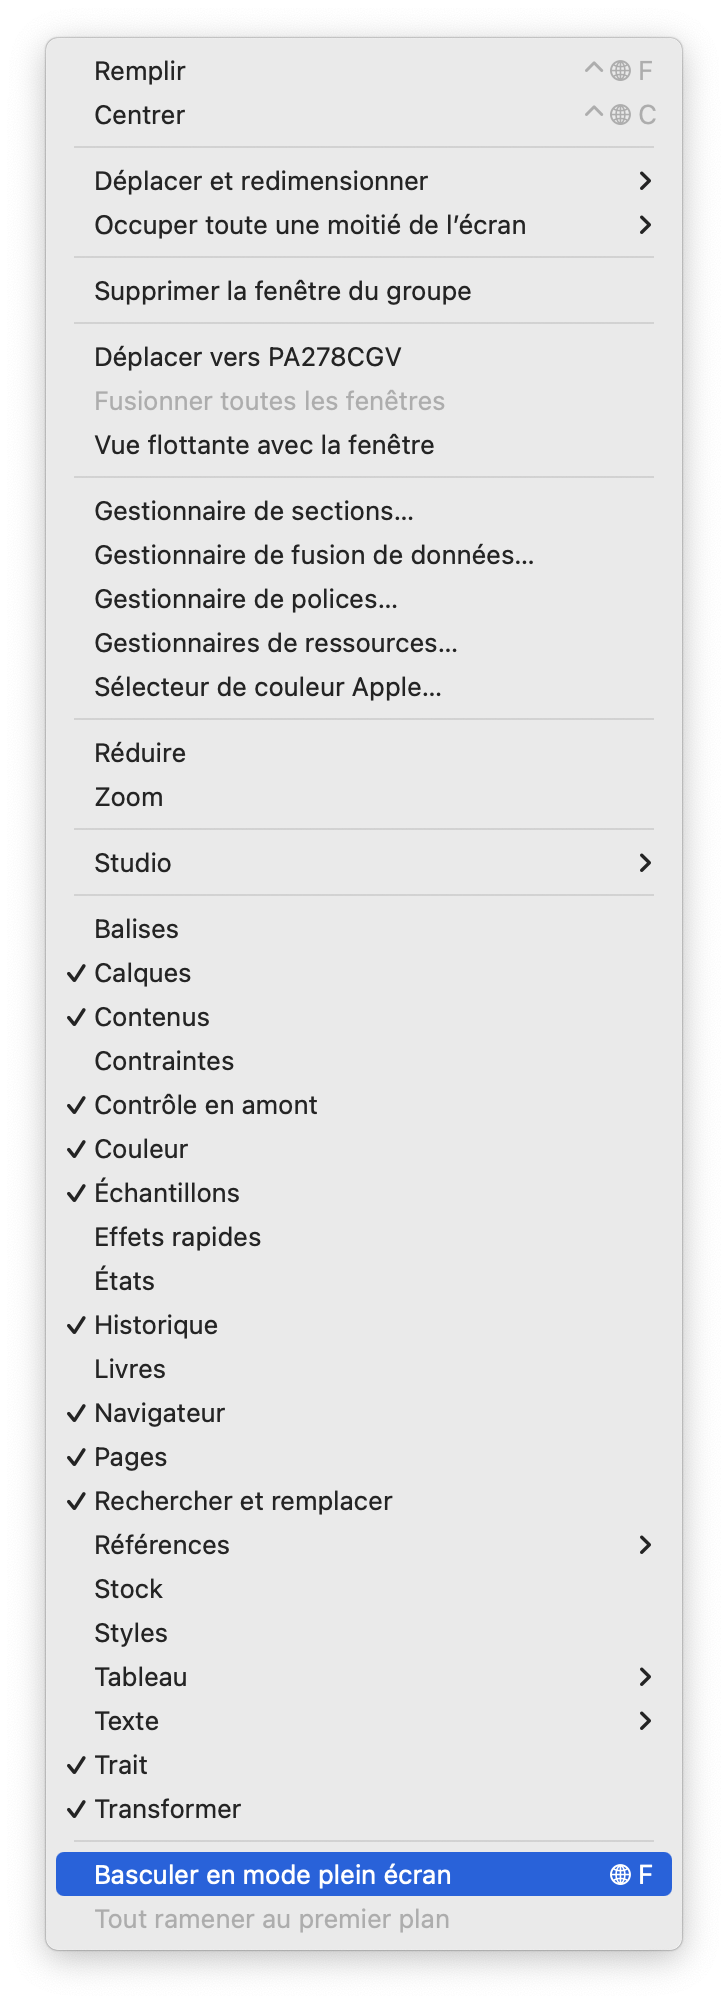
Task: Open the Texte submenu arrow
Action: tap(645, 1721)
